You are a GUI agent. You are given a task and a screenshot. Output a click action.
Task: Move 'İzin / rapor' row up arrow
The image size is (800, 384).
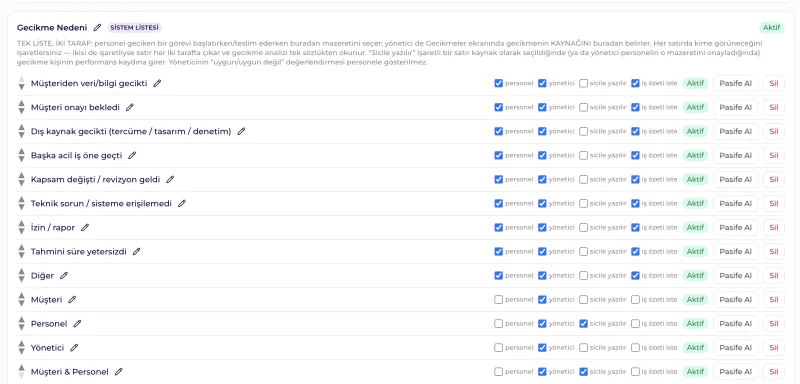[x=21, y=223]
